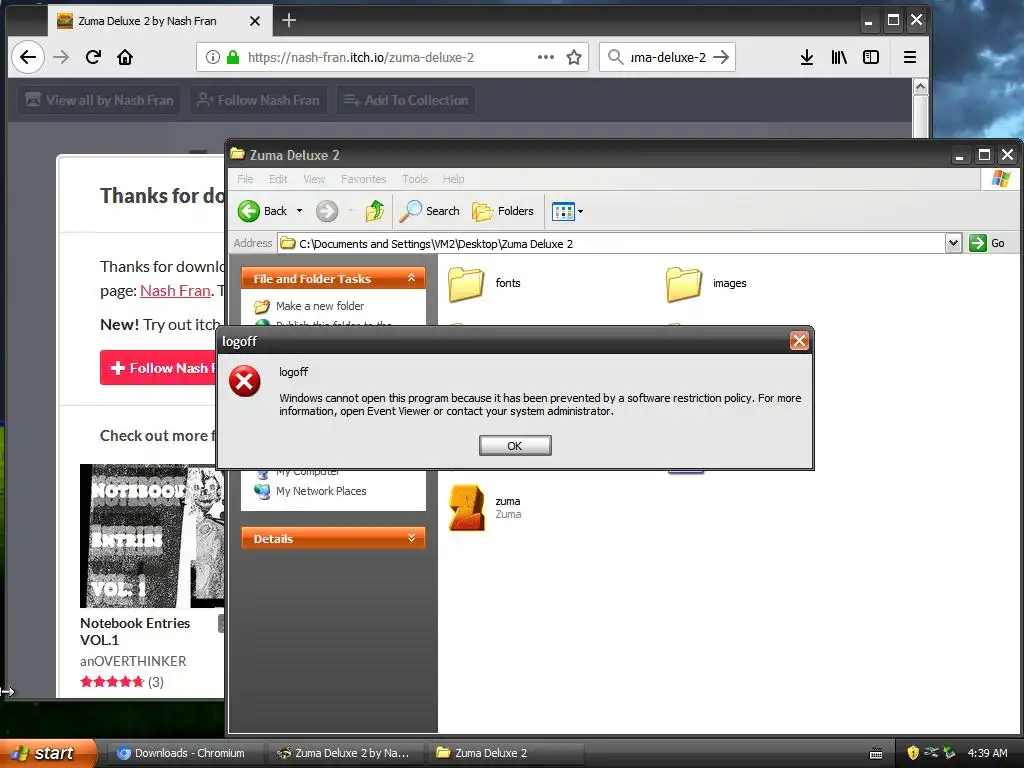Screen dimensions: 1024x768
Task: Click Add To Collection button
Action: click(x=406, y=100)
